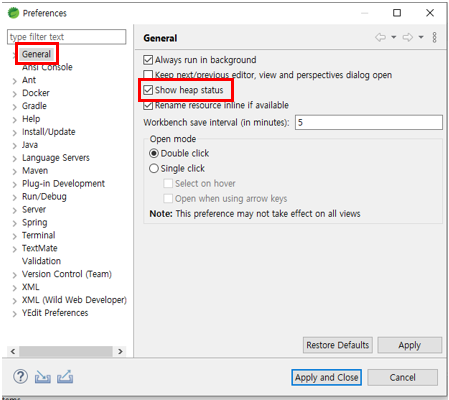Image resolution: width=449 pixels, height=400 pixels.
Task: Click the Restore Defaults button
Action: [x=338, y=345]
